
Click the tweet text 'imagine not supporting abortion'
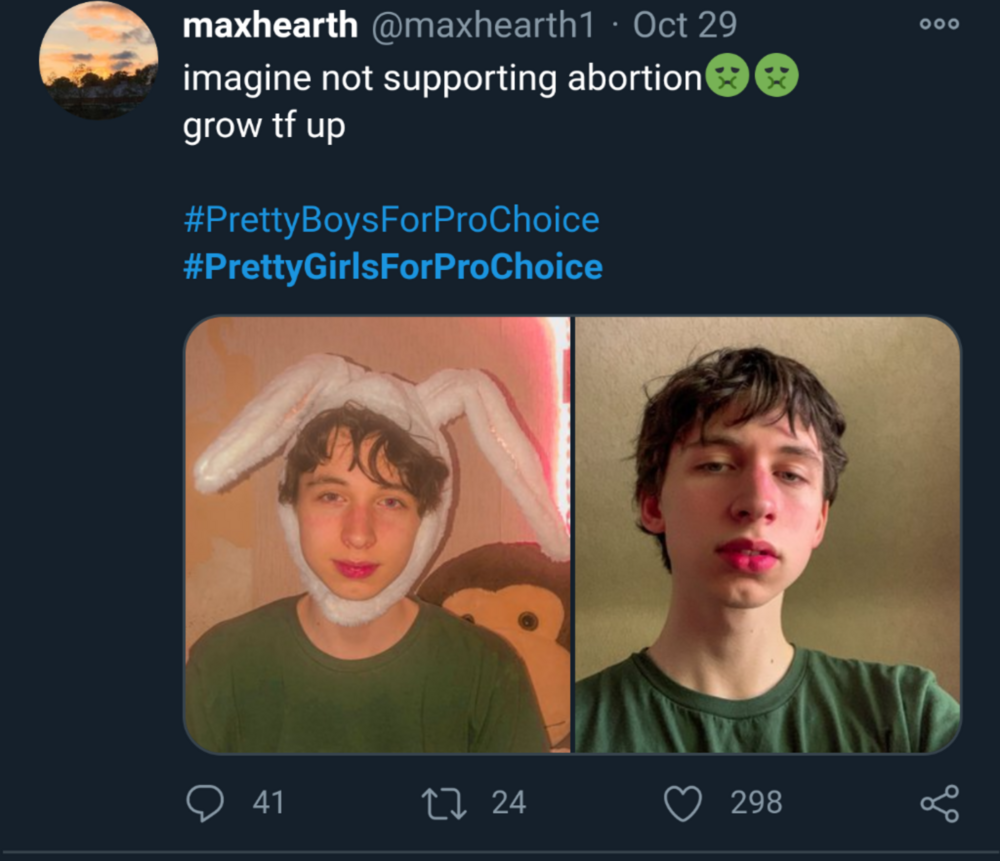(x=442, y=79)
